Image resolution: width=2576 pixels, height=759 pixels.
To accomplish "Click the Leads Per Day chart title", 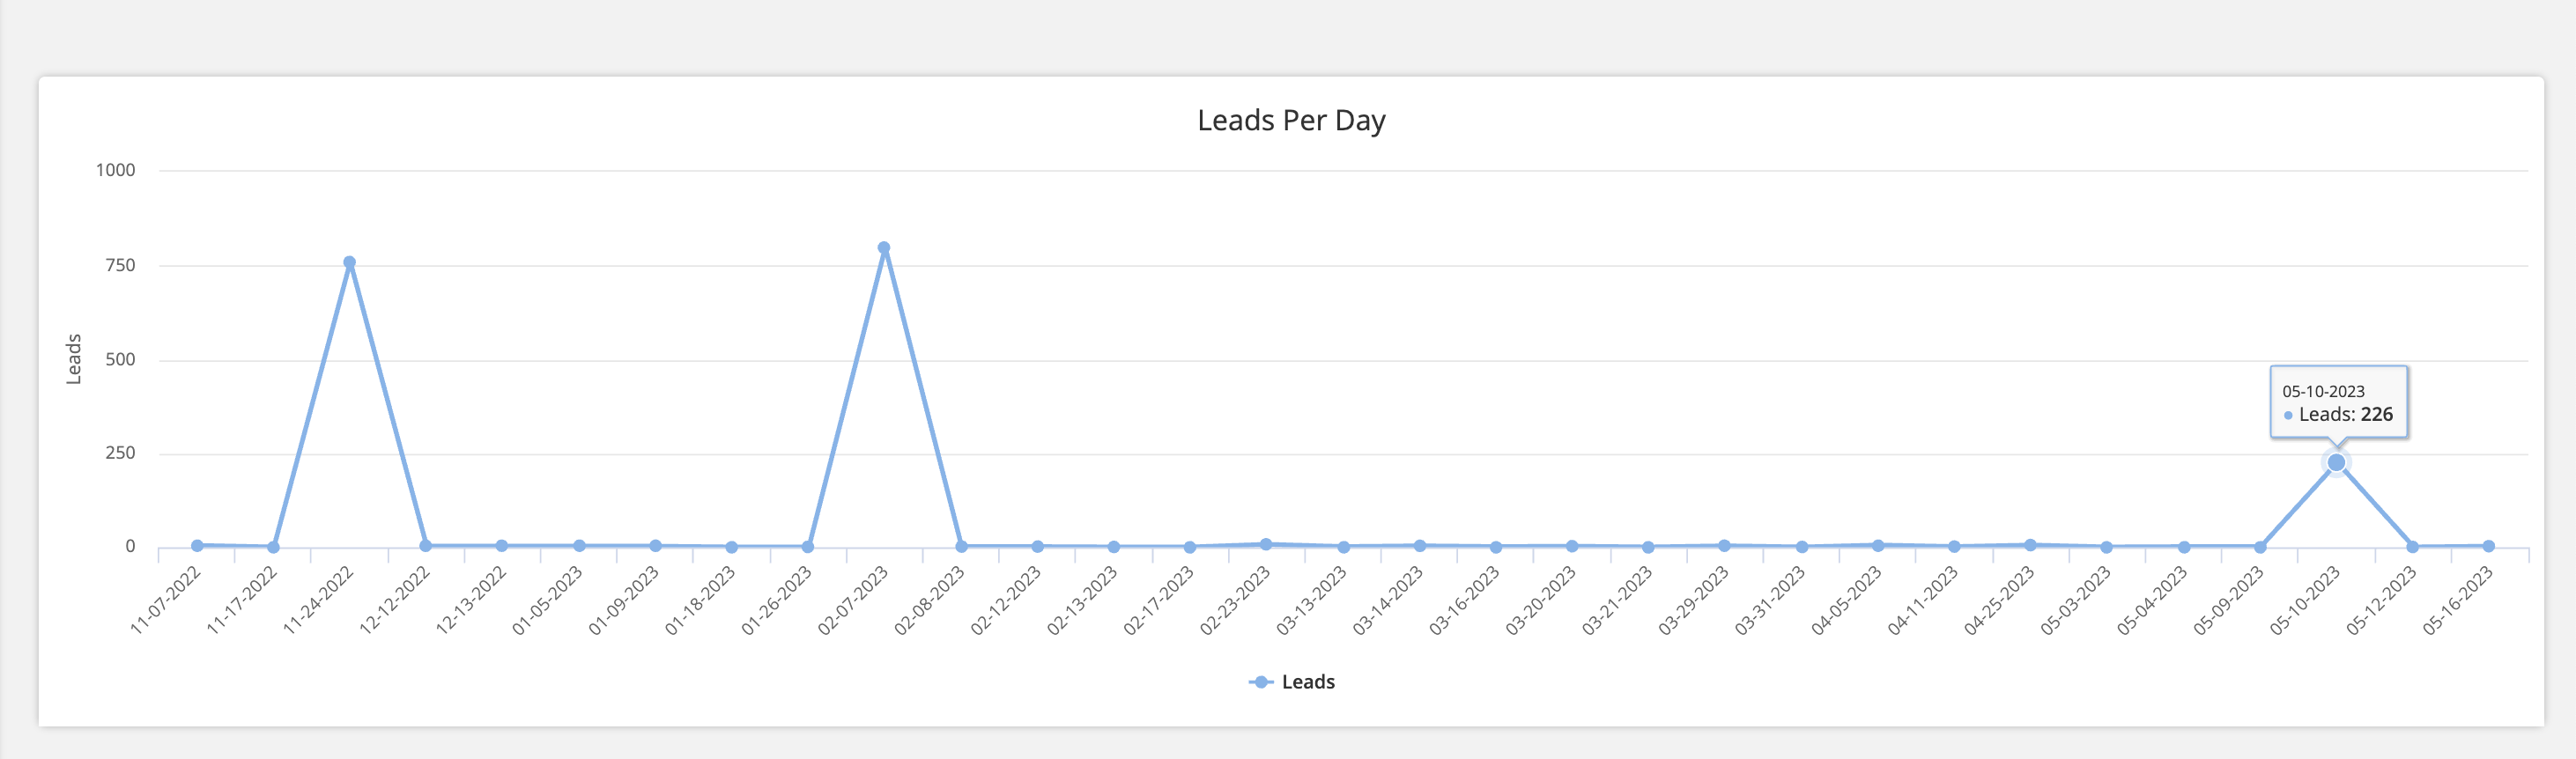I will pos(1291,121).
